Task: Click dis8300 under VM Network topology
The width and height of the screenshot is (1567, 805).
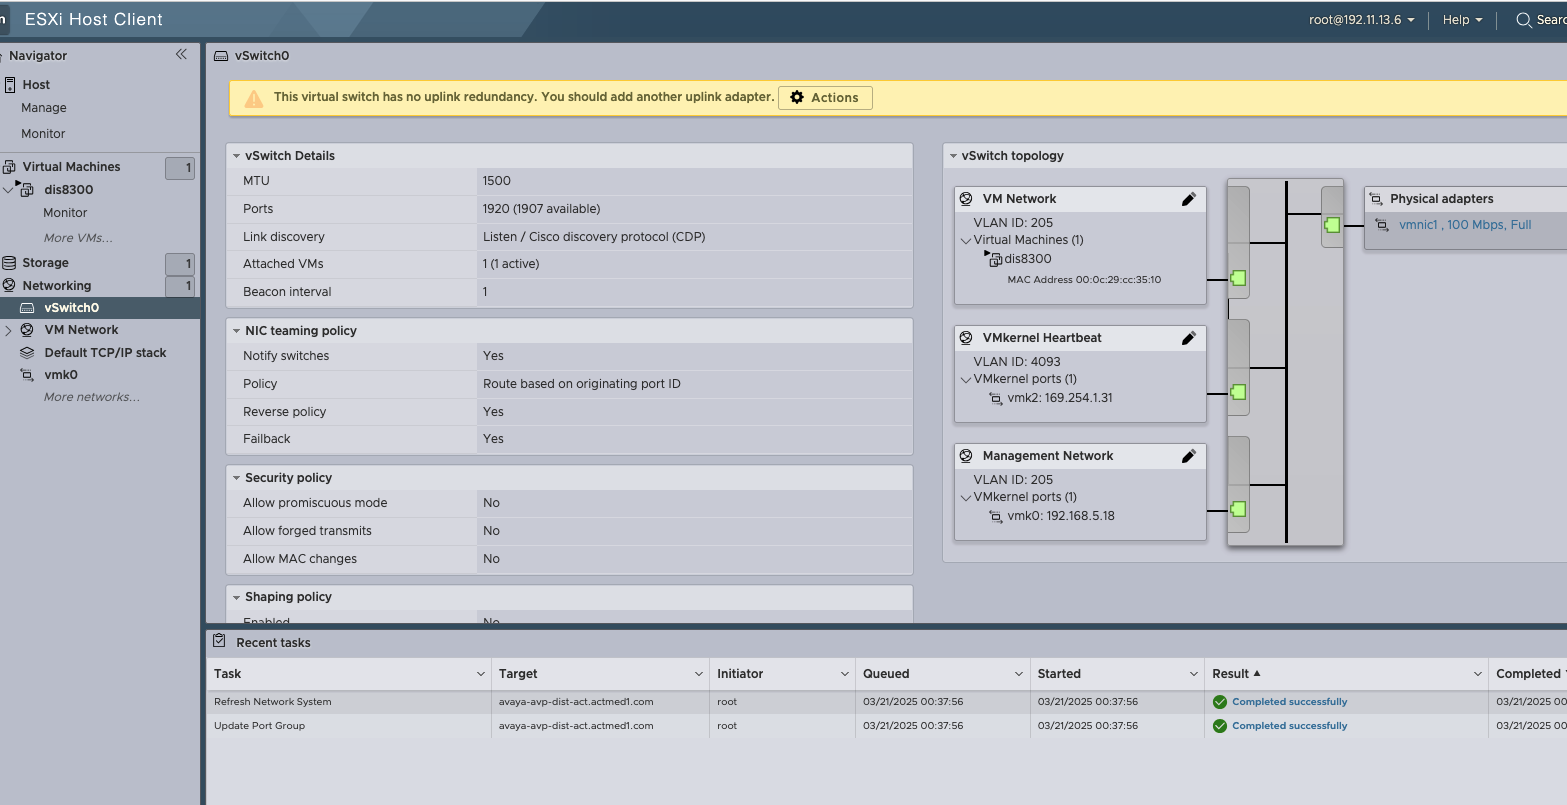Action: (x=1028, y=259)
